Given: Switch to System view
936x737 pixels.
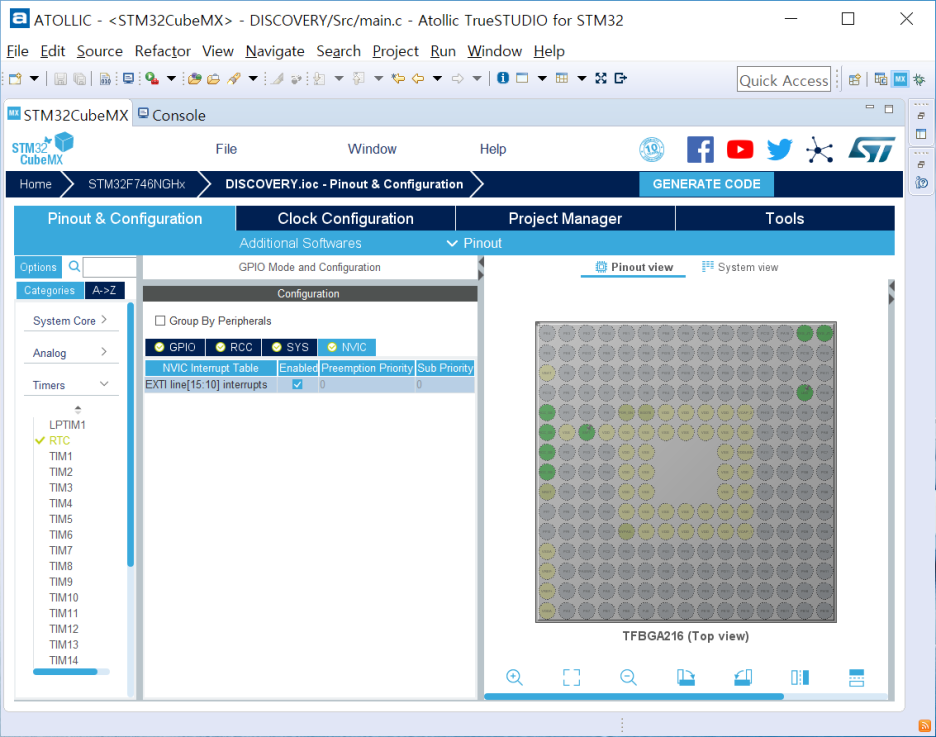Looking at the screenshot, I should point(740,267).
